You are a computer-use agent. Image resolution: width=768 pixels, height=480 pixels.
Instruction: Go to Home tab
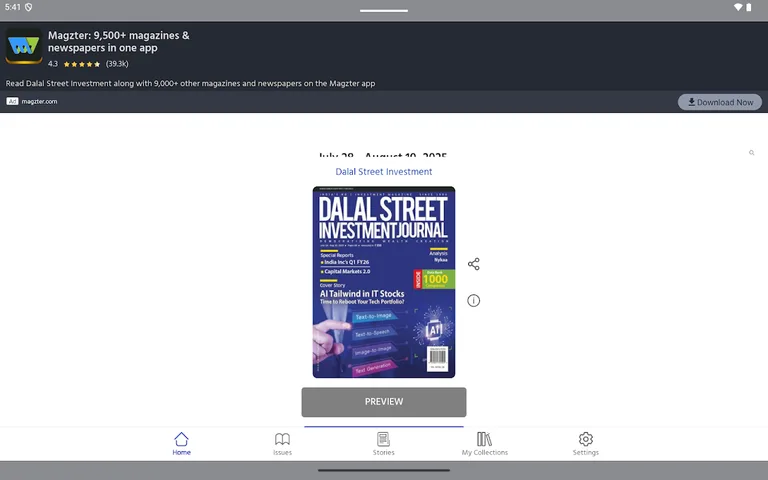click(181, 444)
